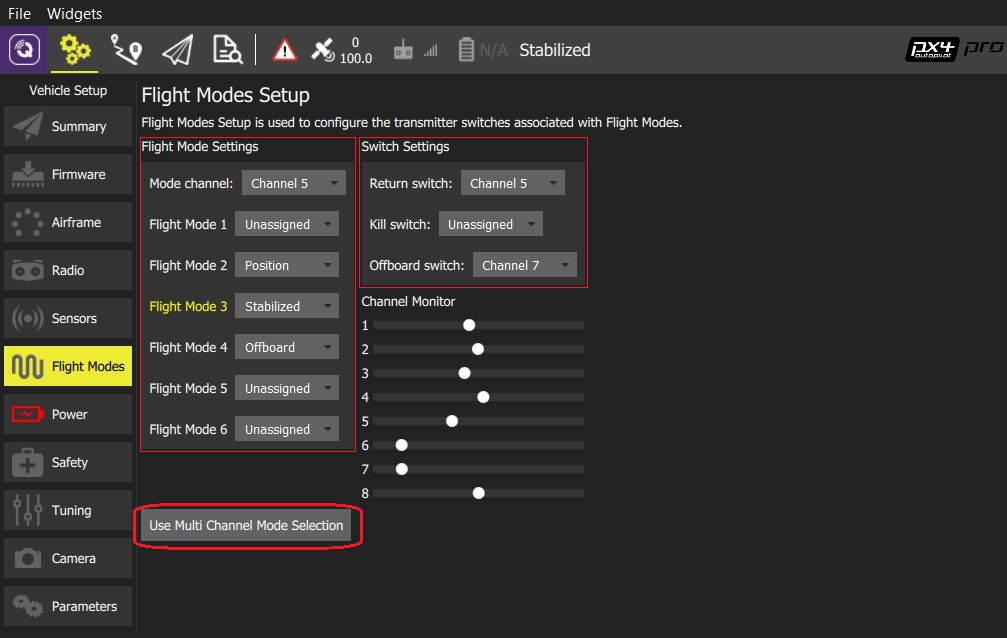Open the File menu
The width and height of the screenshot is (1007, 638).
pos(19,13)
